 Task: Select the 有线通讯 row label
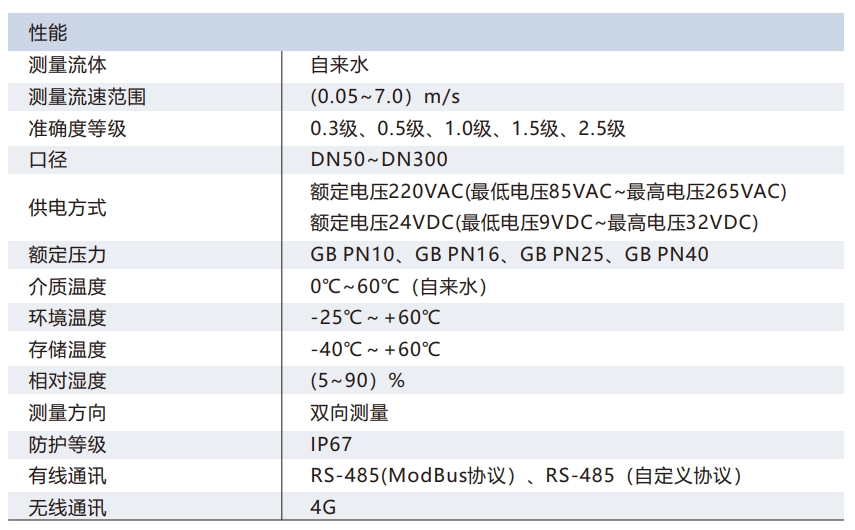68,476
